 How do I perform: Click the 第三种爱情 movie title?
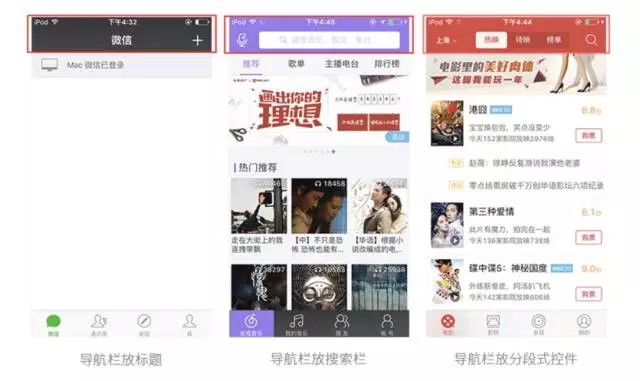coord(491,212)
